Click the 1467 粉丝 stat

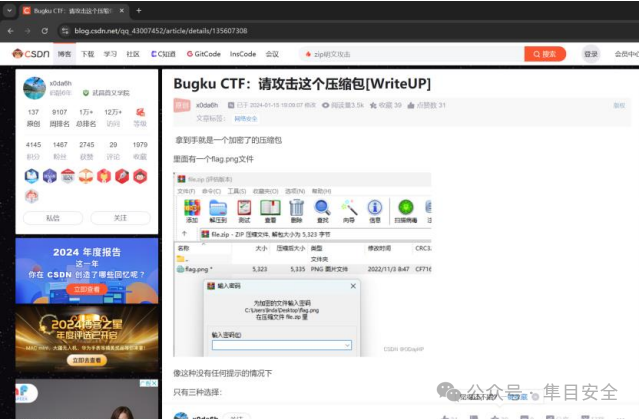pos(60,150)
